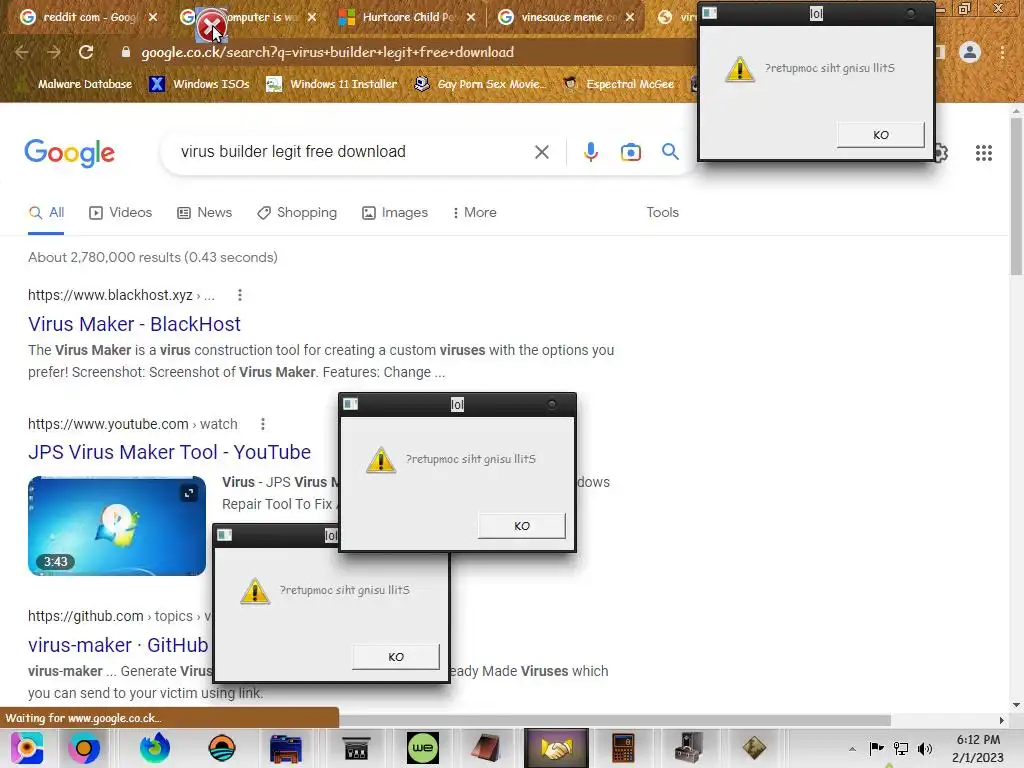Open the blue printer-like taskbar icon
1024x768 pixels.
click(x=285, y=748)
